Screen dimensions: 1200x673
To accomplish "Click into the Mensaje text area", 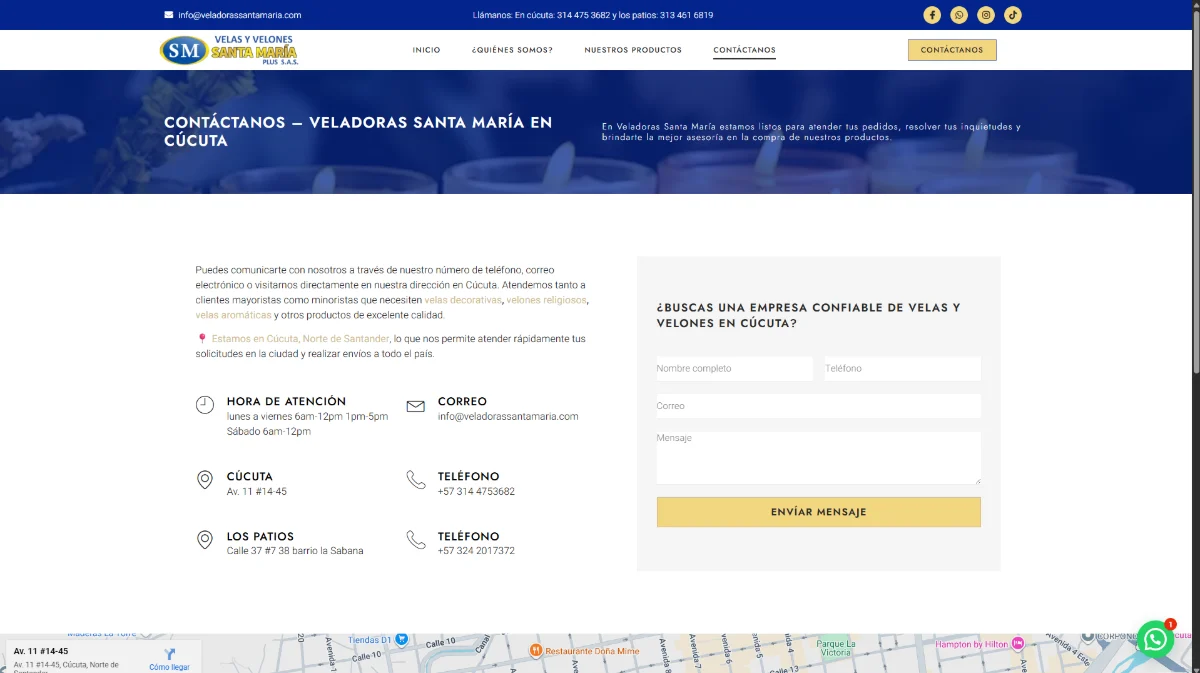I will pyautogui.click(x=818, y=458).
